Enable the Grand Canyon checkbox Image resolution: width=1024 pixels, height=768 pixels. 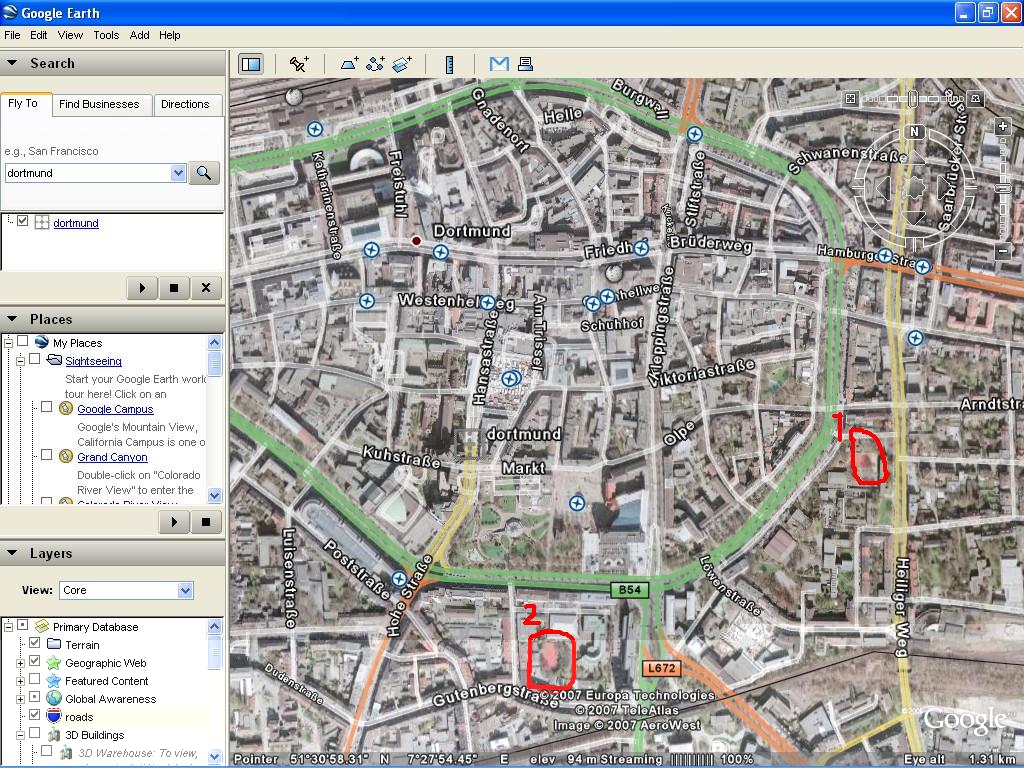point(46,455)
